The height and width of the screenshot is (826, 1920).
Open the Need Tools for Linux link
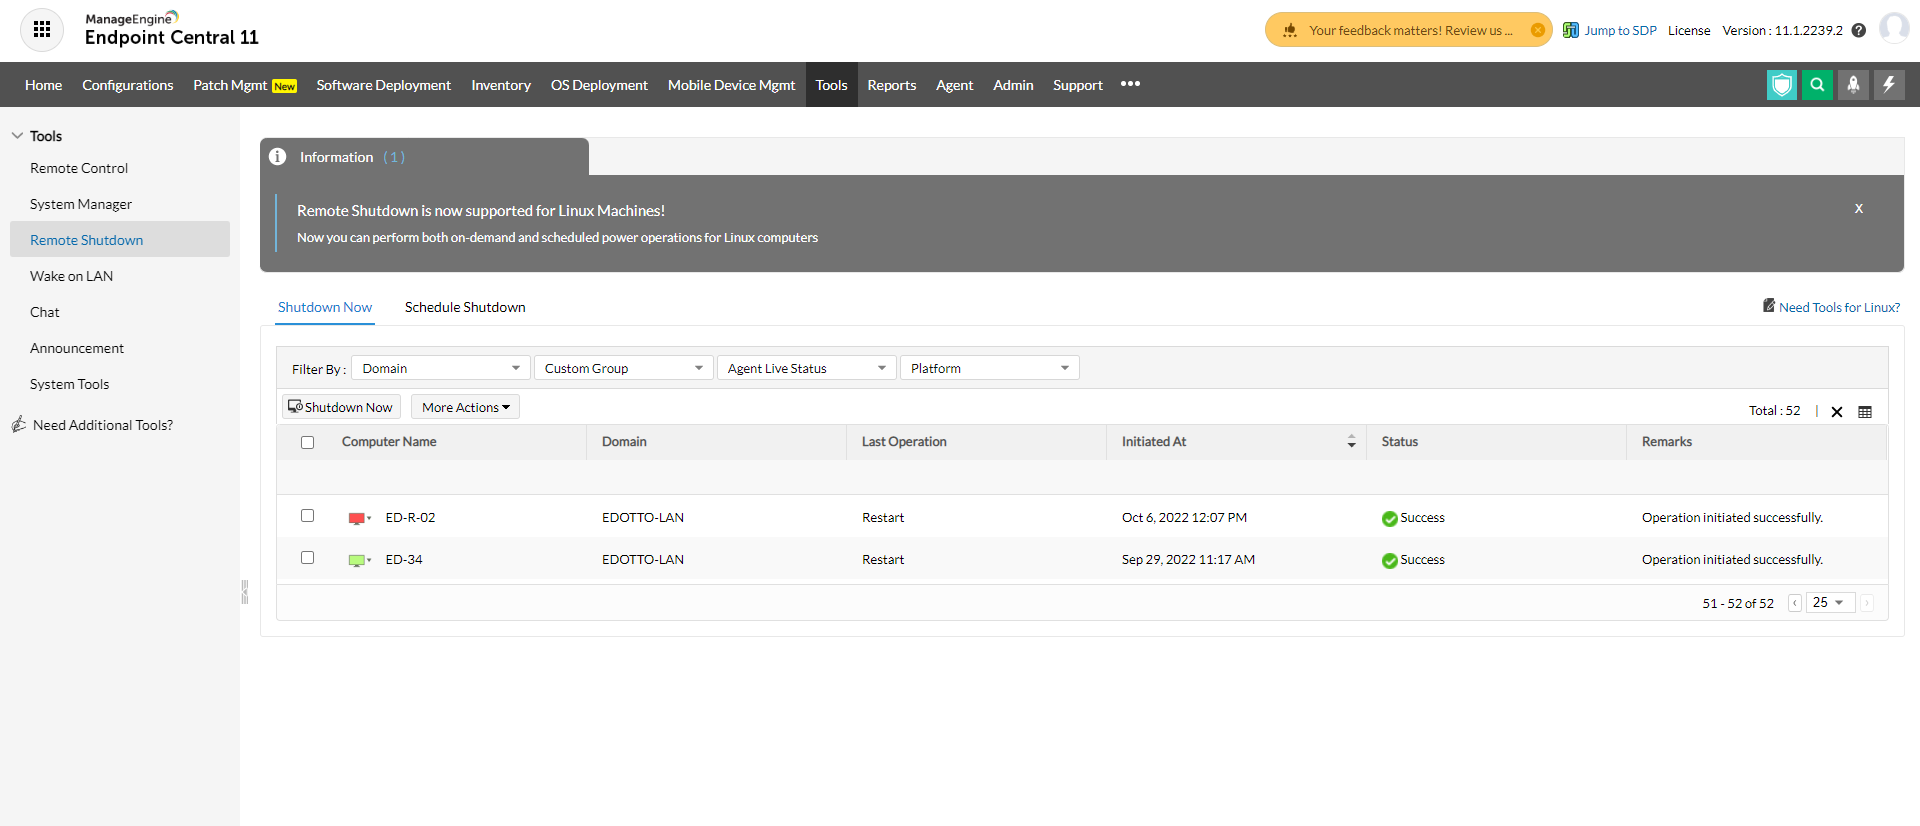pyautogui.click(x=1839, y=307)
